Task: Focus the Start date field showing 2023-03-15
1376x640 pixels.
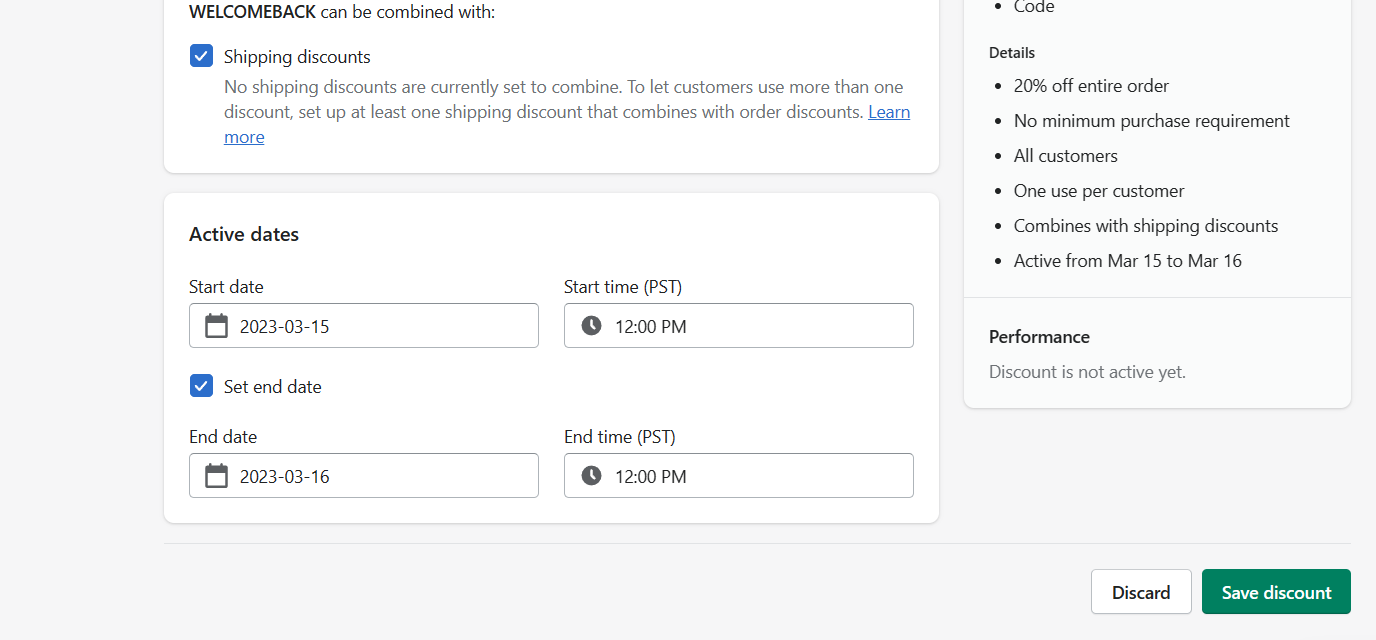Action: [364, 326]
